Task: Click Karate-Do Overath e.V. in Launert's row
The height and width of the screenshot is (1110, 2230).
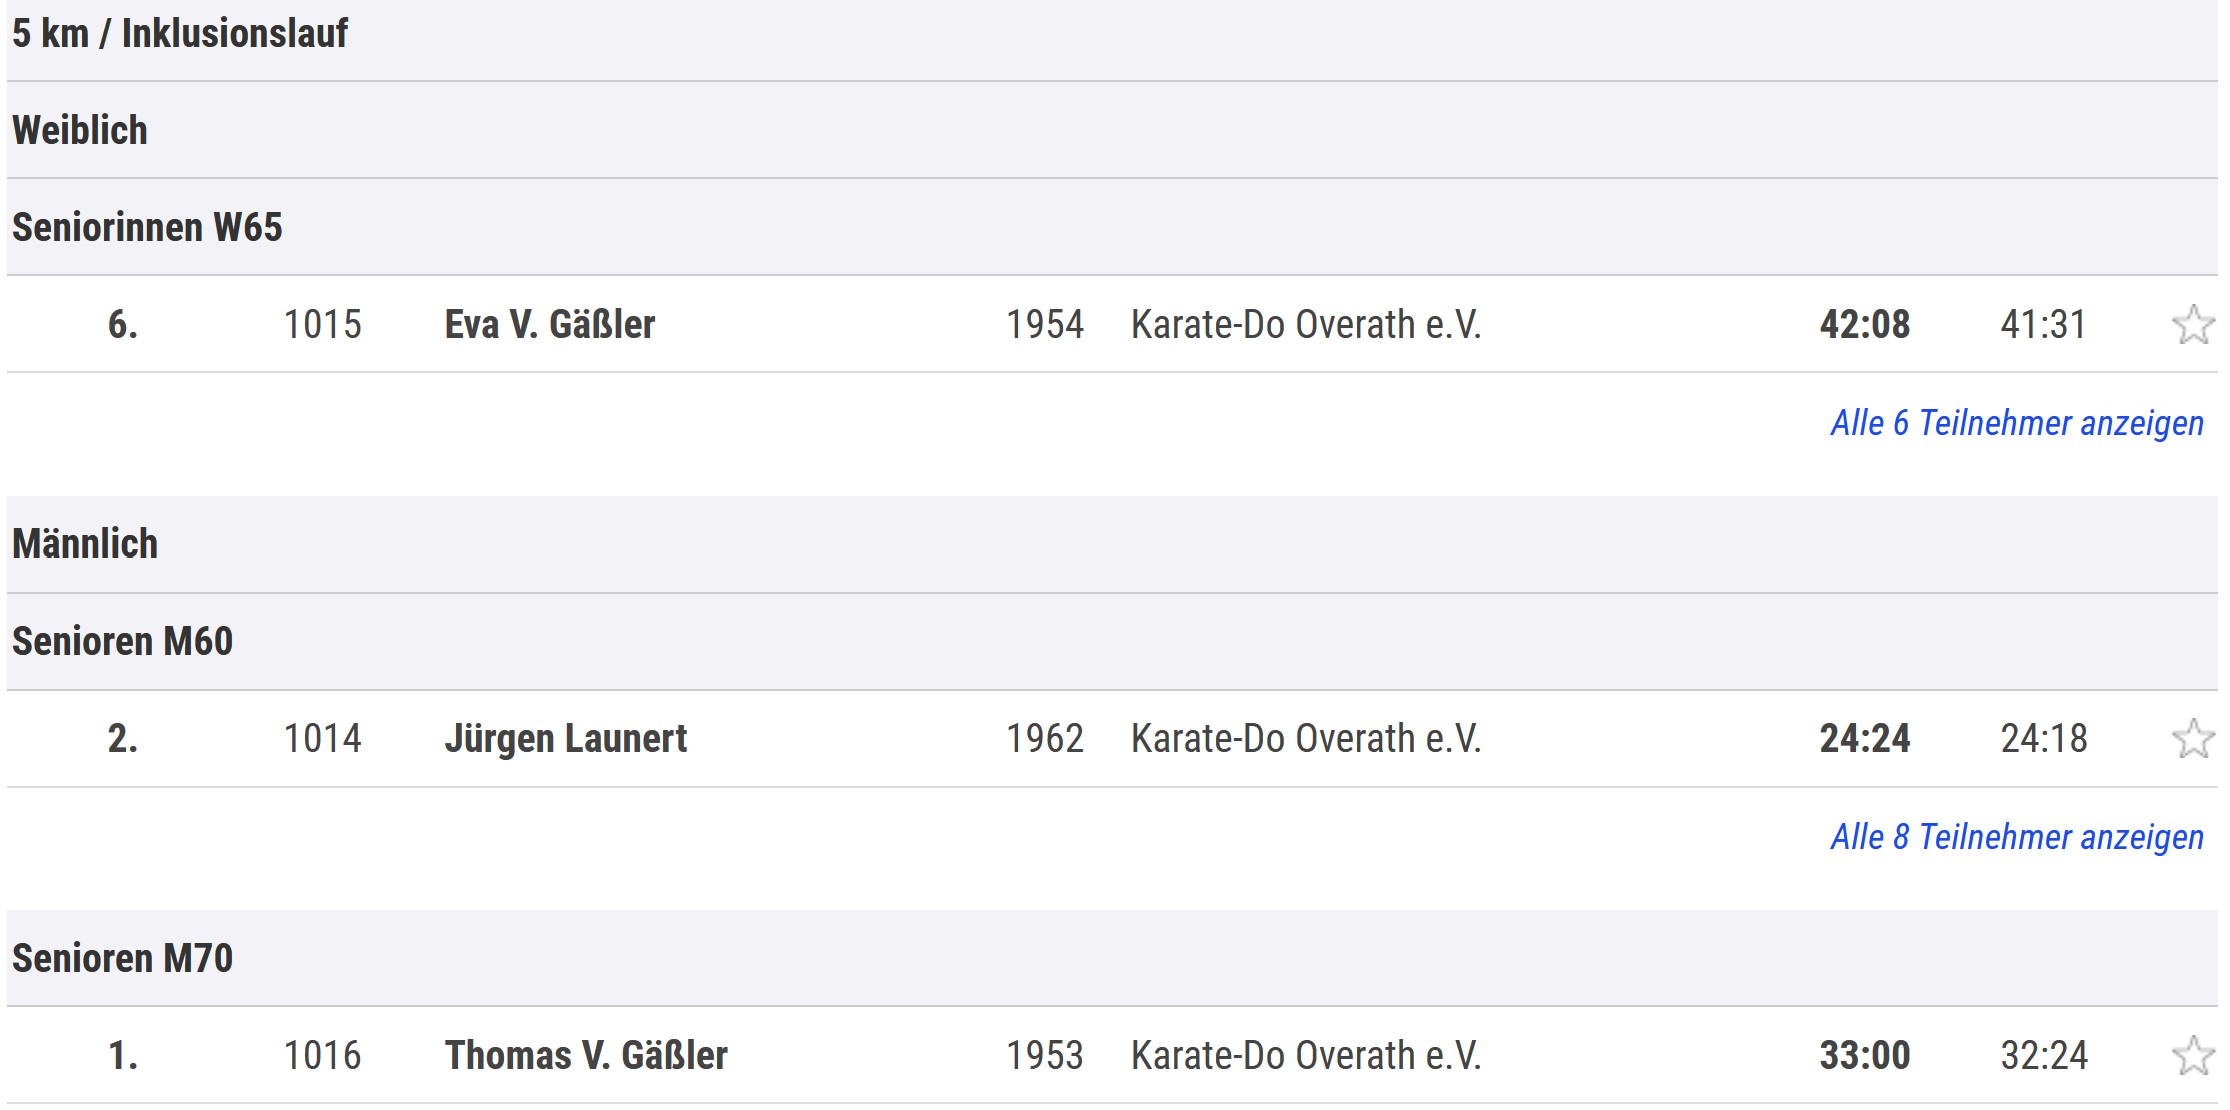Action: pyautogui.click(x=1305, y=739)
